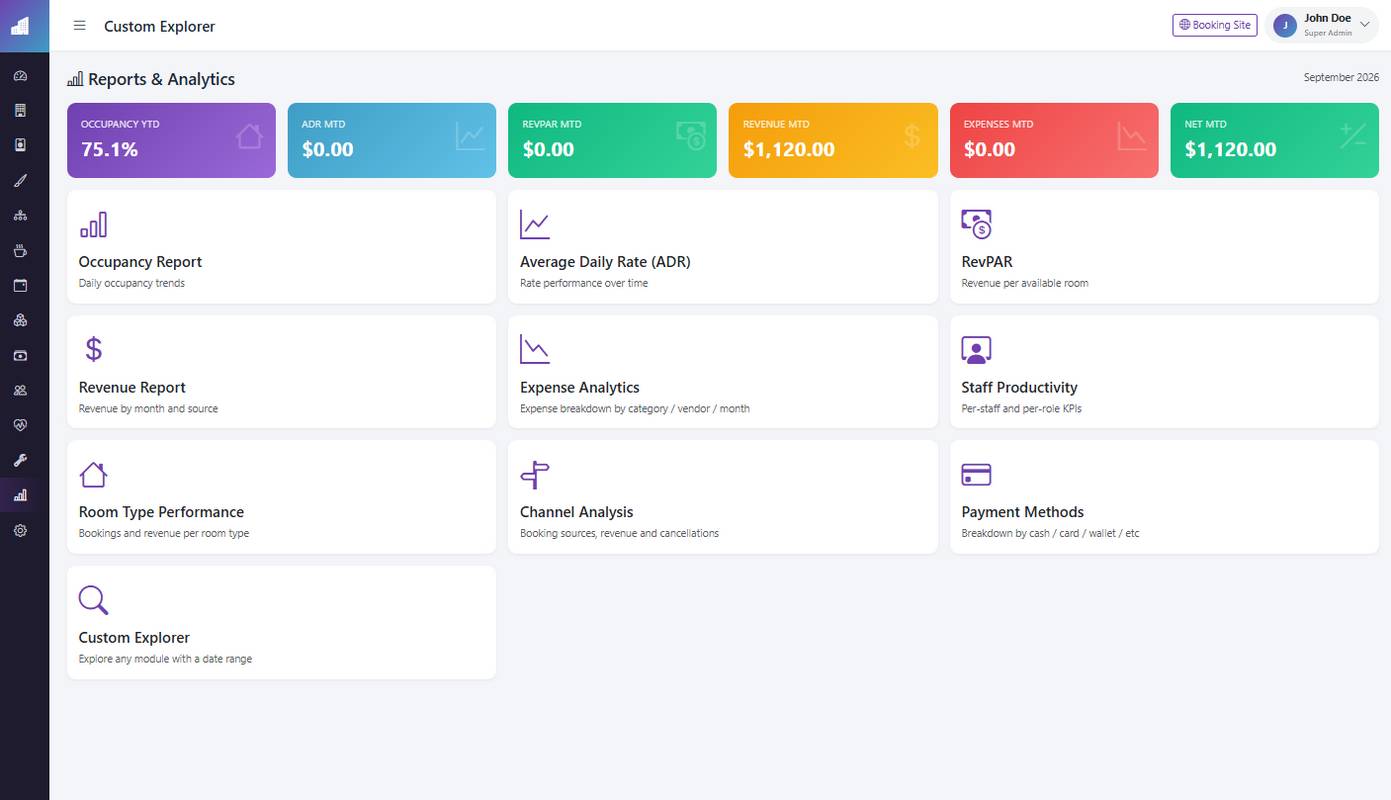The height and width of the screenshot is (800, 1391).
Task: Open the RevPAR report card
Action: coord(1164,247)
